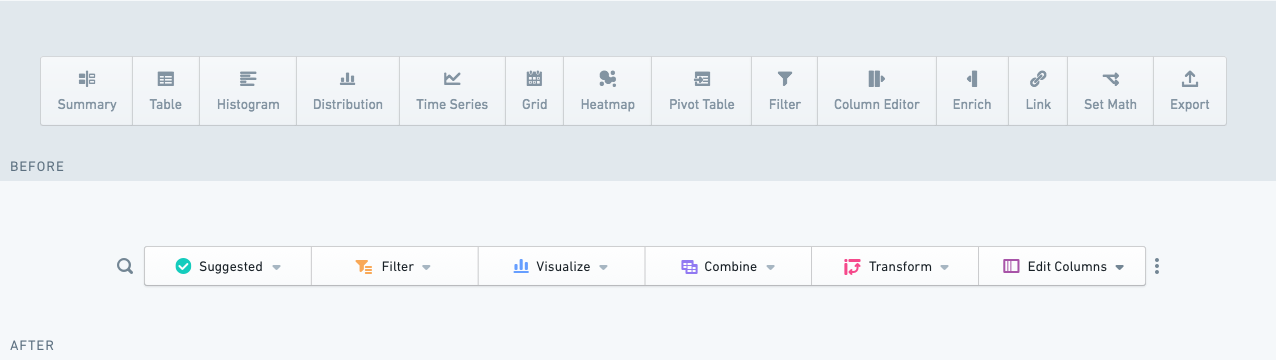Open the Visualize dropdown
Image resolution: width=1276 pixels, height=360 pixels.
click(562, 267)
